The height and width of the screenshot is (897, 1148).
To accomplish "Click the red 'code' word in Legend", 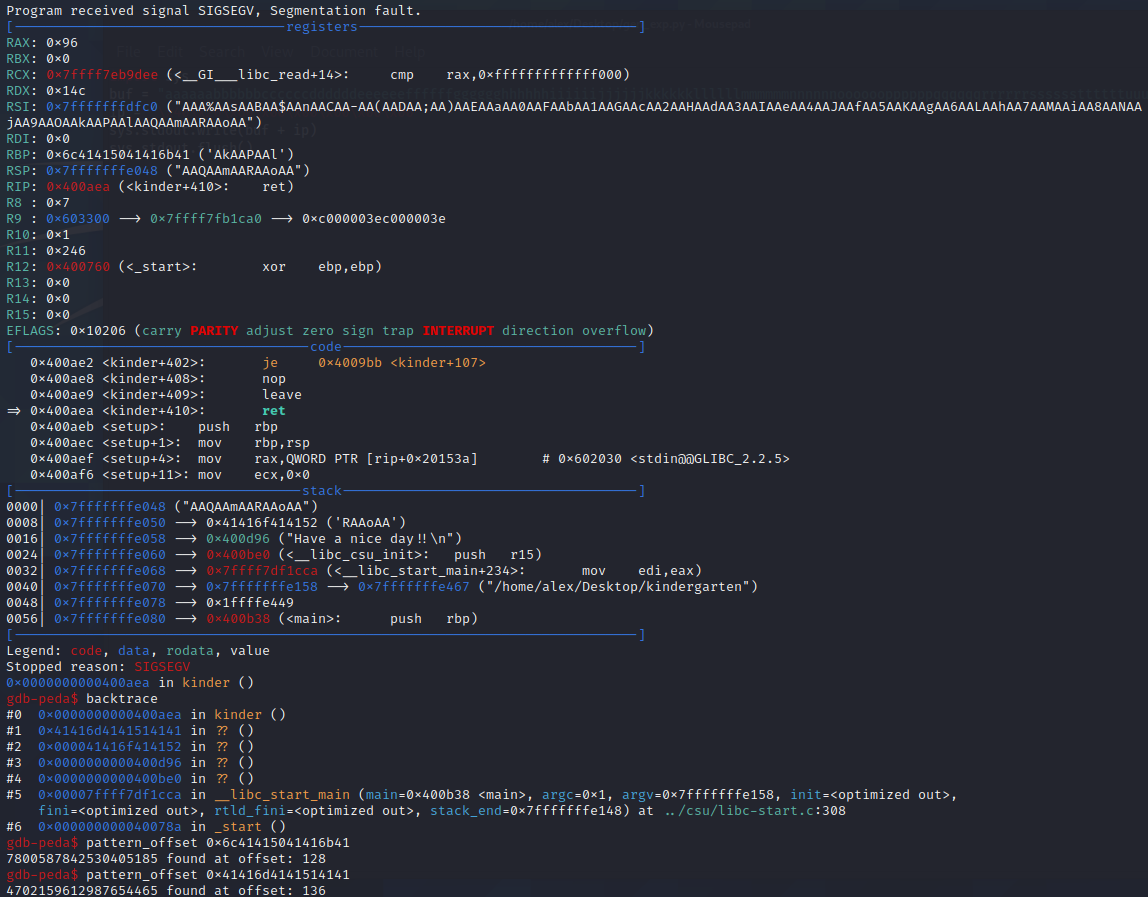I will point(86,651).
